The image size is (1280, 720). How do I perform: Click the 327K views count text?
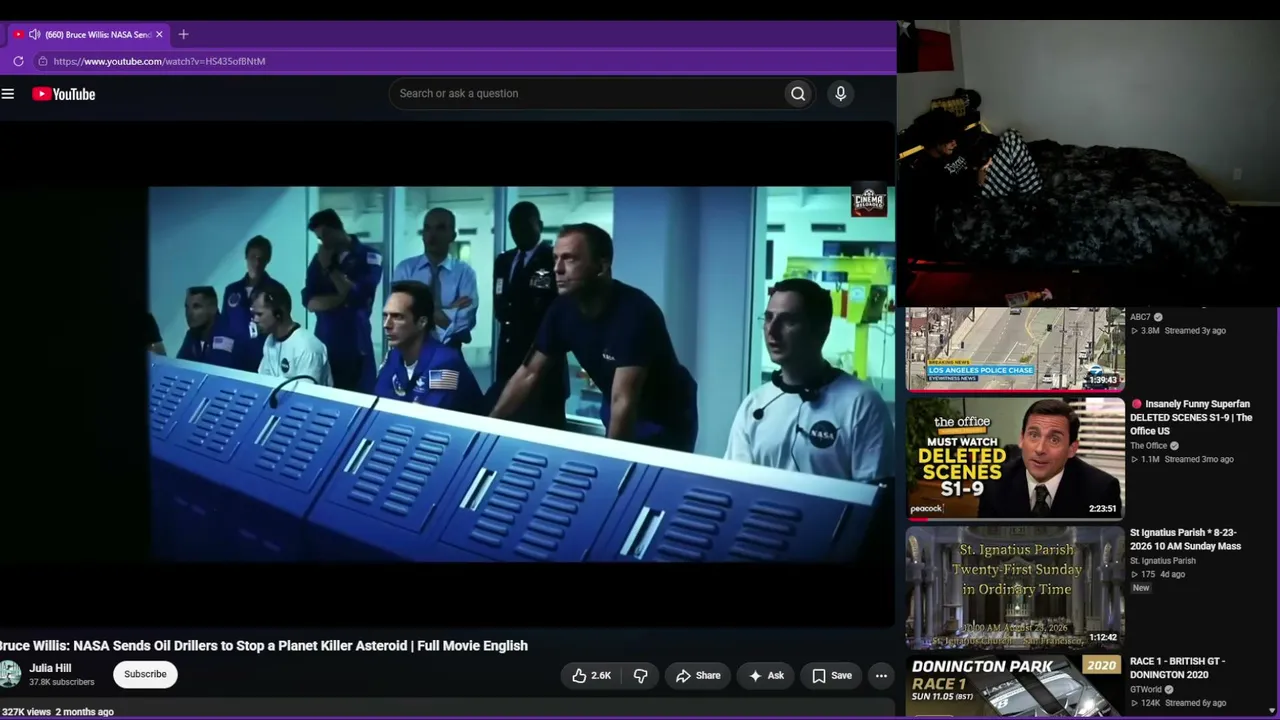25,712
